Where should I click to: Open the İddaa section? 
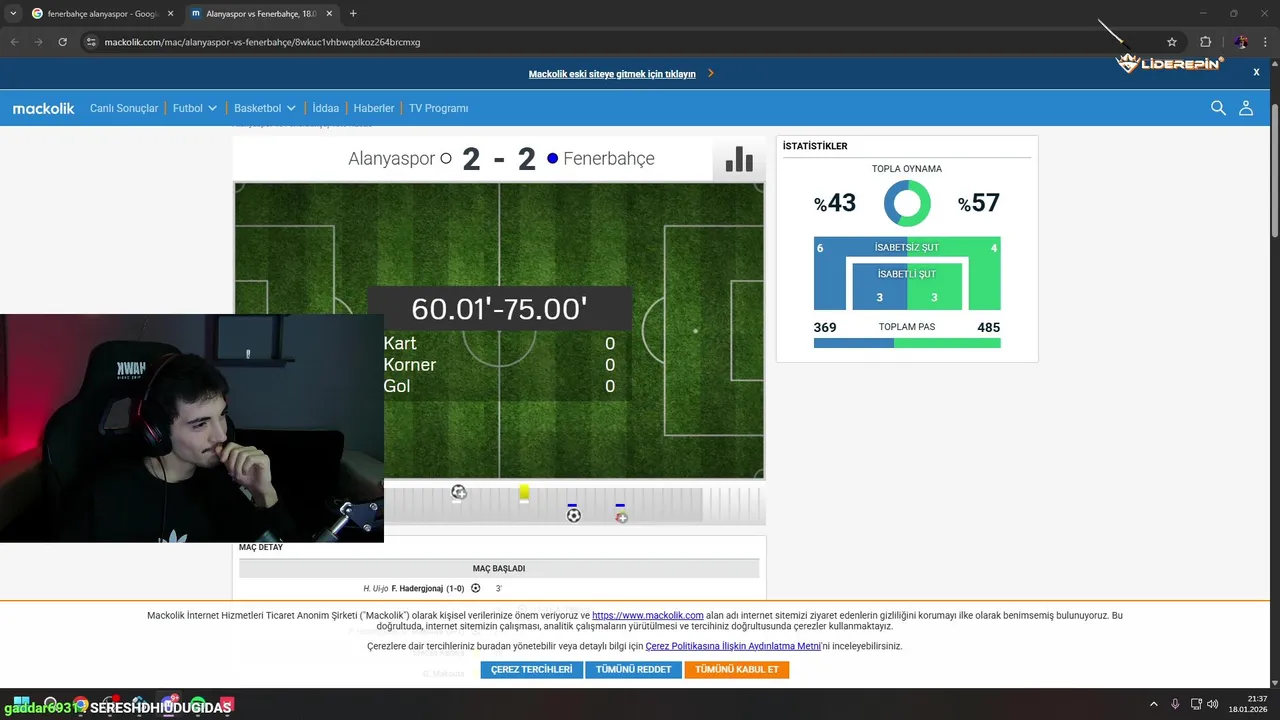pos(326,108)
